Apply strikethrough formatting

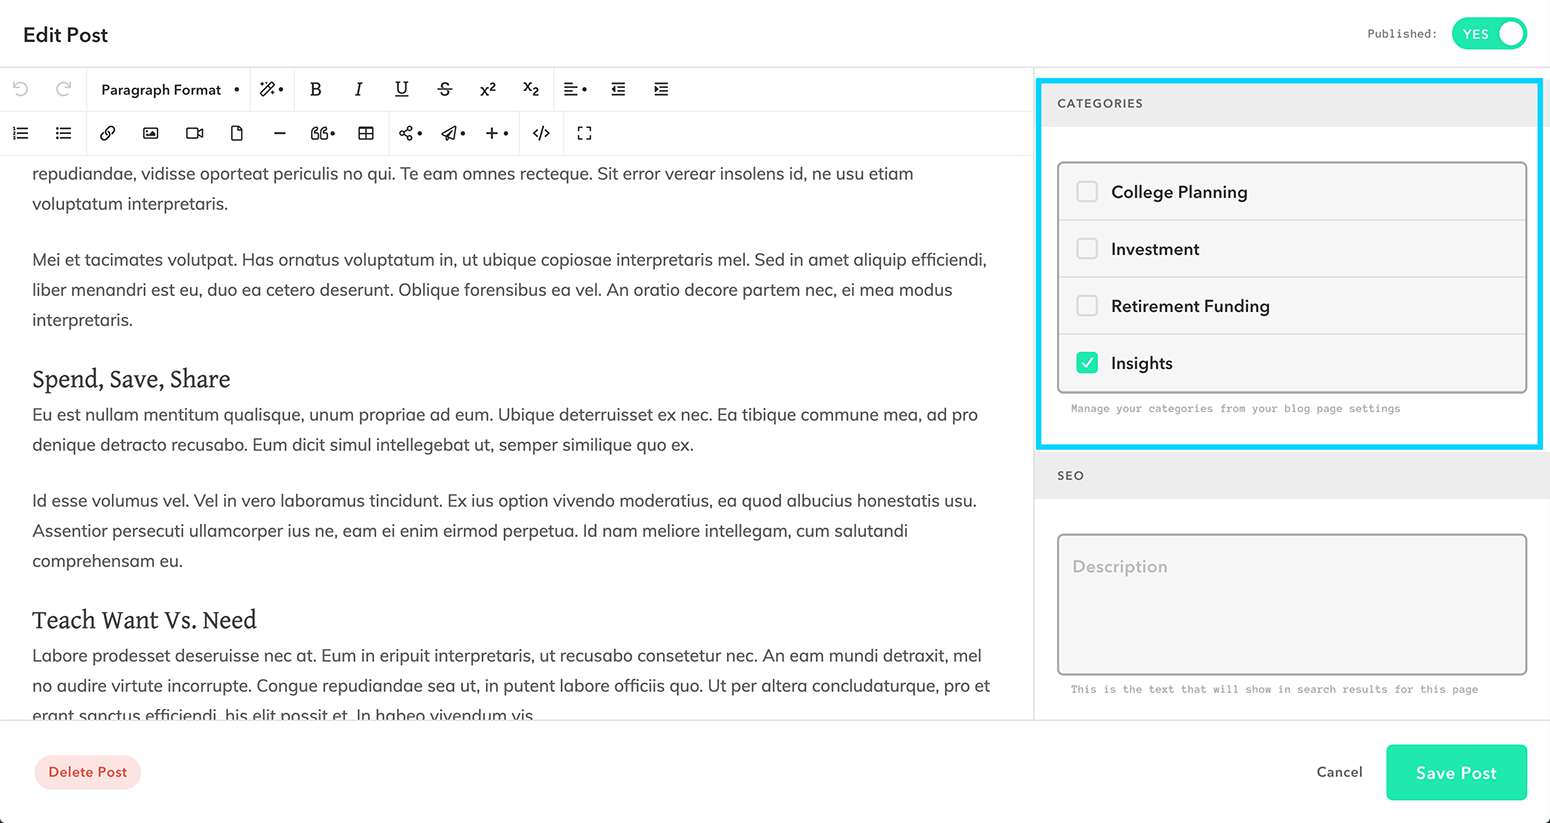pyautogui.click(x=444, y=89)
